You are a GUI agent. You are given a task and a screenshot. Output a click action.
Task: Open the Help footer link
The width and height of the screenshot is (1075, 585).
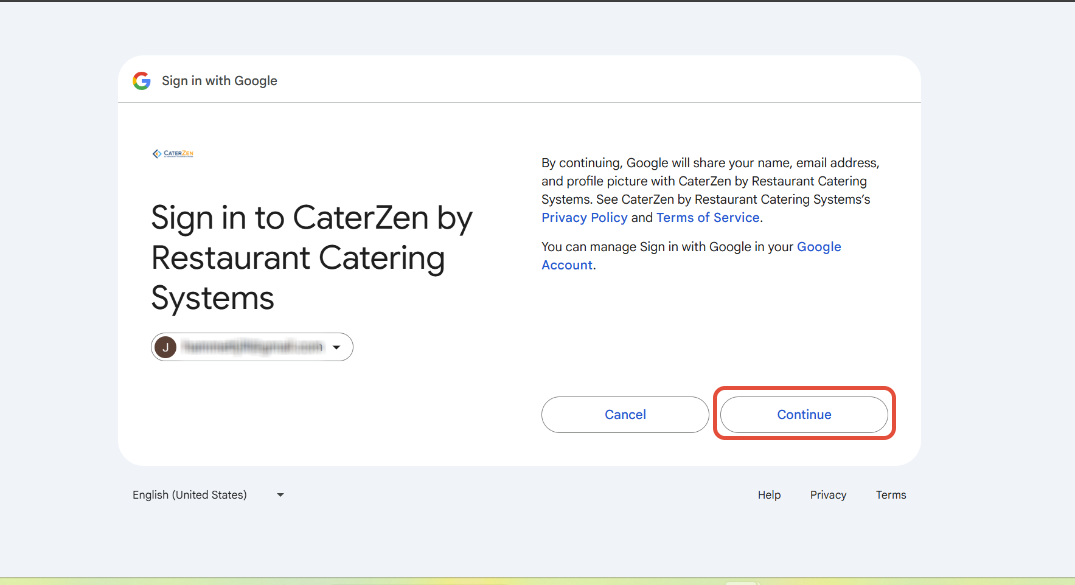(x=769, y=495)
